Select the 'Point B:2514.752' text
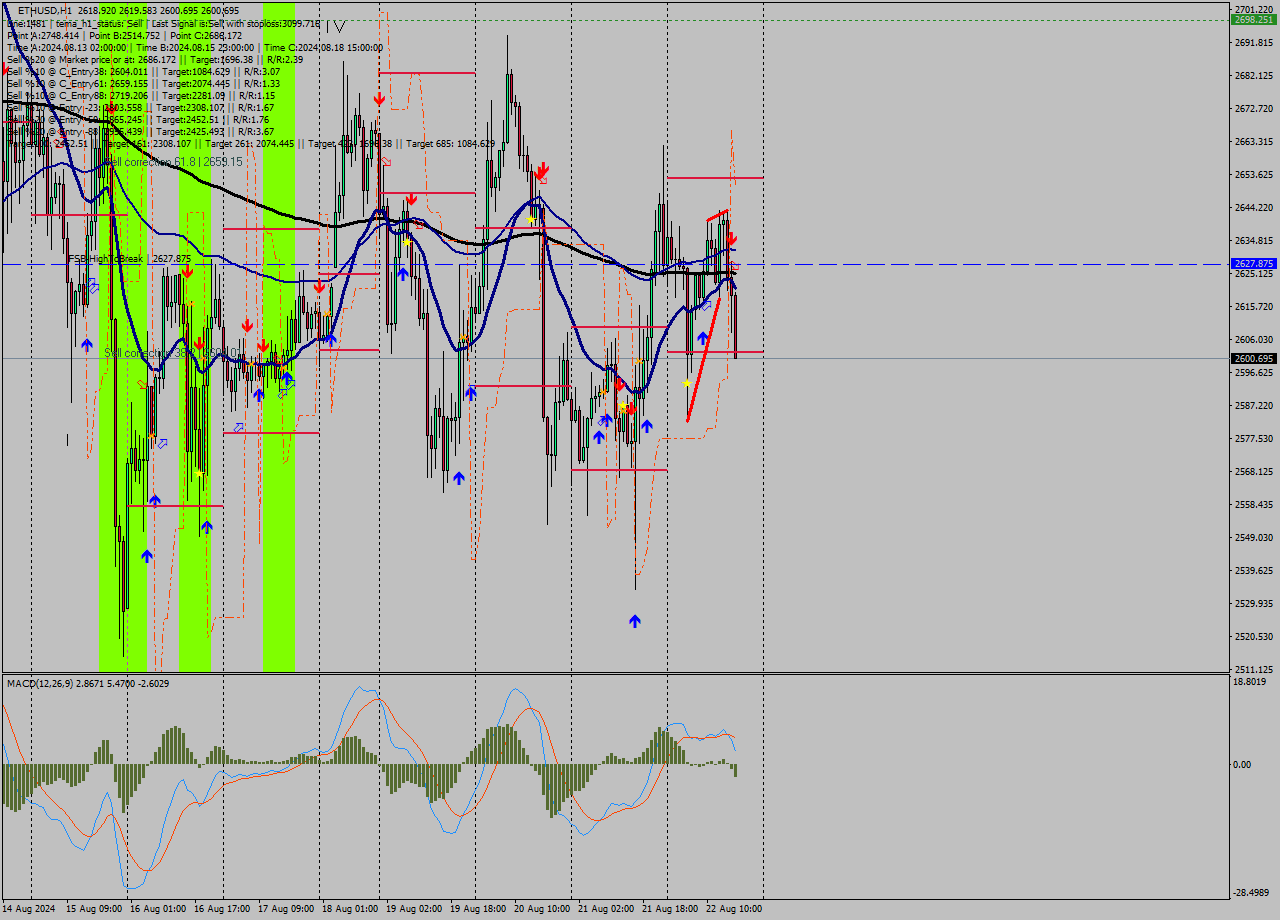 point(125,35)
